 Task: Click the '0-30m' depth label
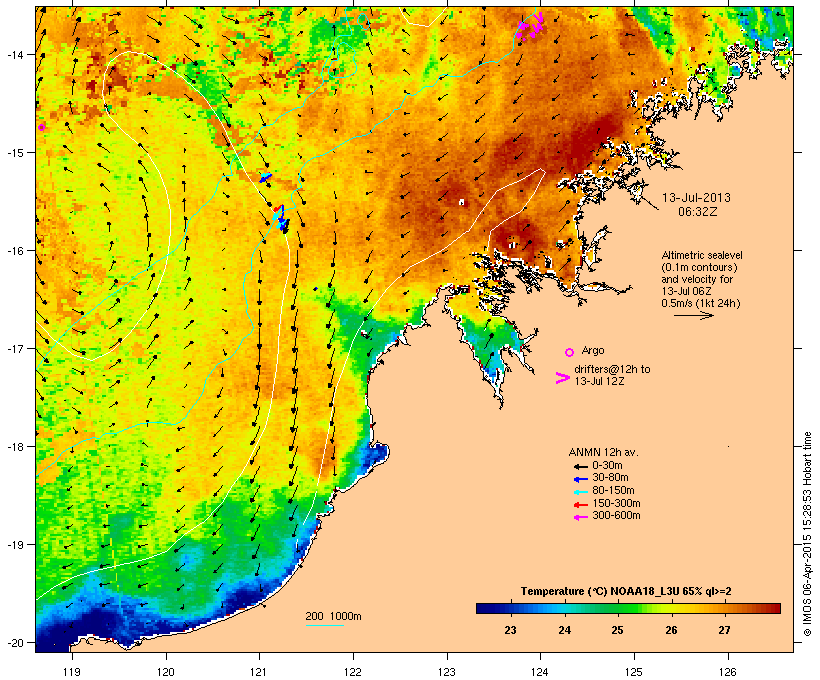[607, 466]
